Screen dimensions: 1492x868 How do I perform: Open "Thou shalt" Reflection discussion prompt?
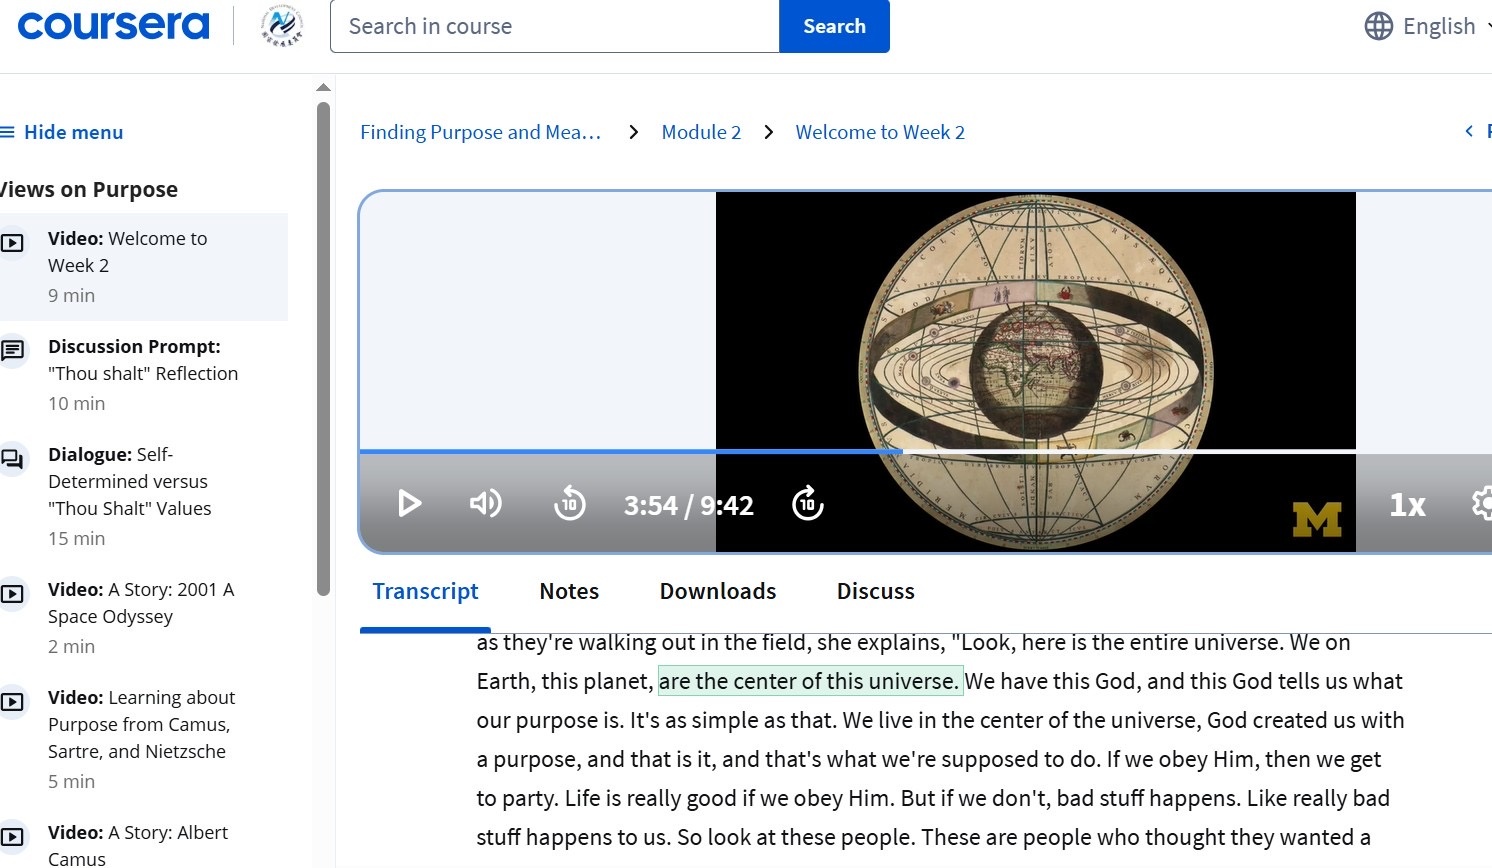143,373
